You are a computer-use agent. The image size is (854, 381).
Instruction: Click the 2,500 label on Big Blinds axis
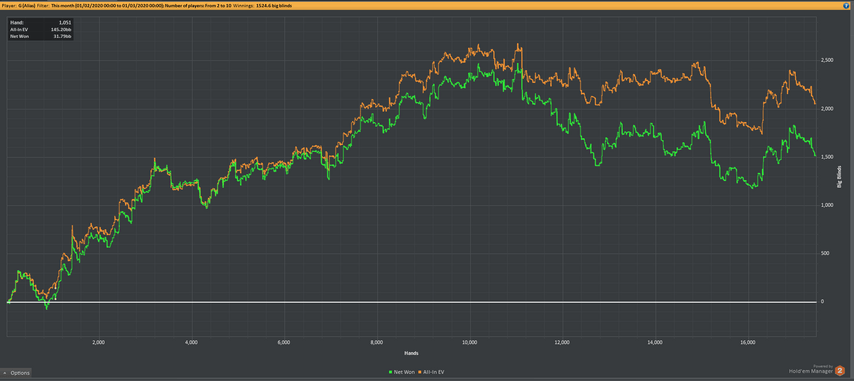click(827, 60)
